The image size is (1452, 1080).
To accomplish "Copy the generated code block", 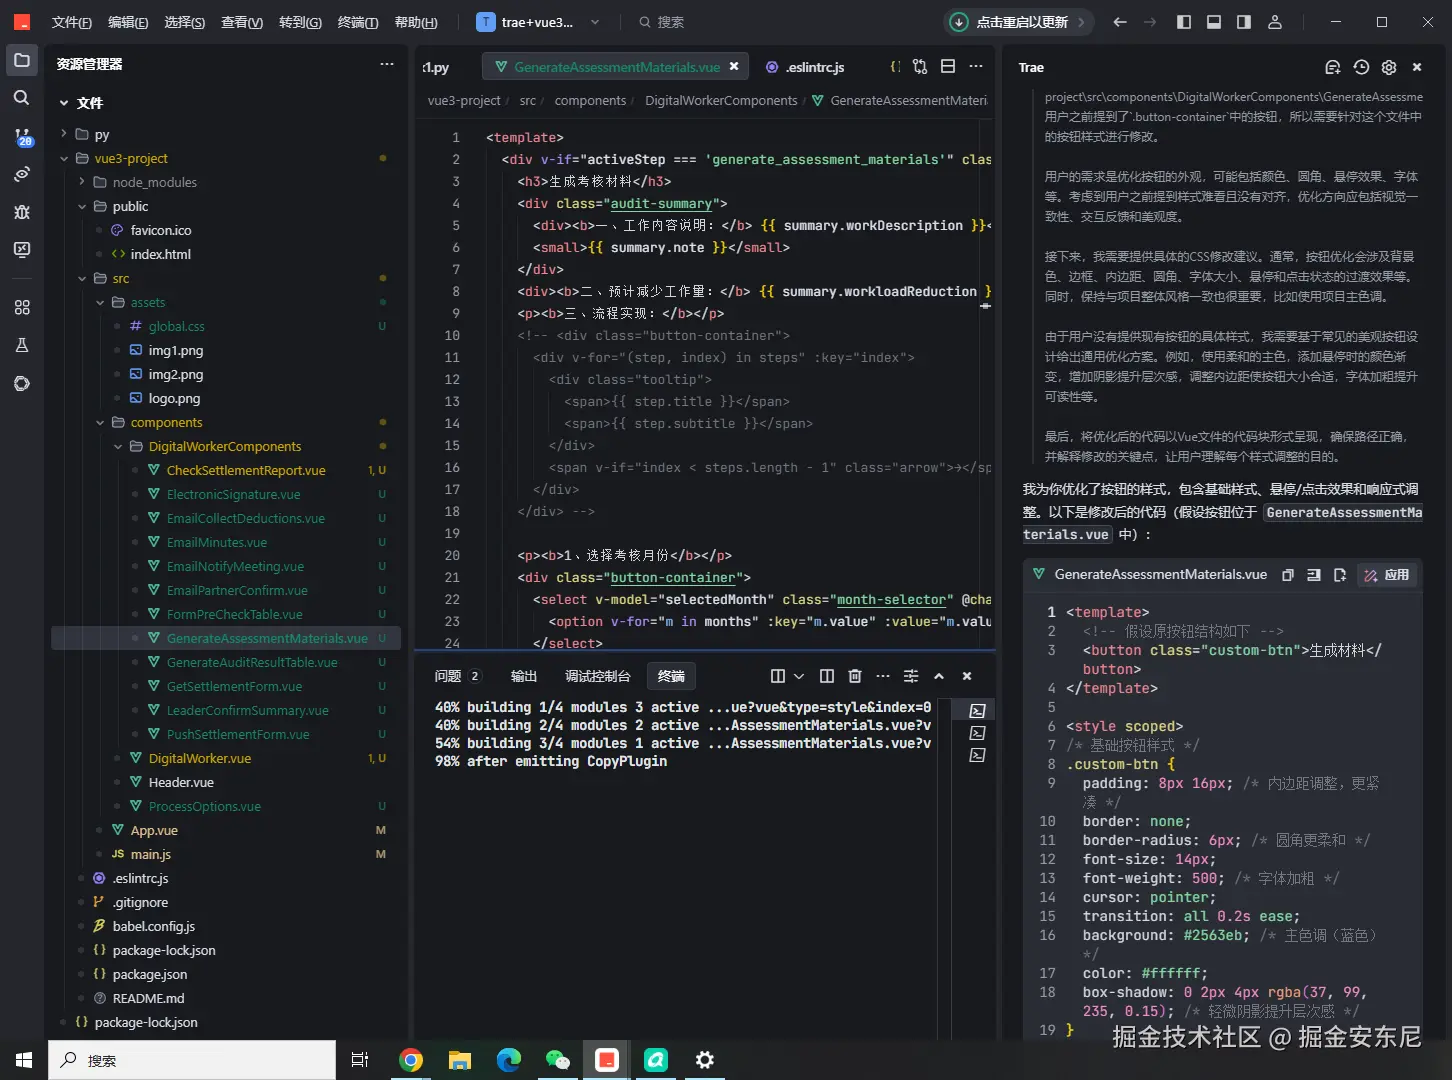I will [1288, 575].
